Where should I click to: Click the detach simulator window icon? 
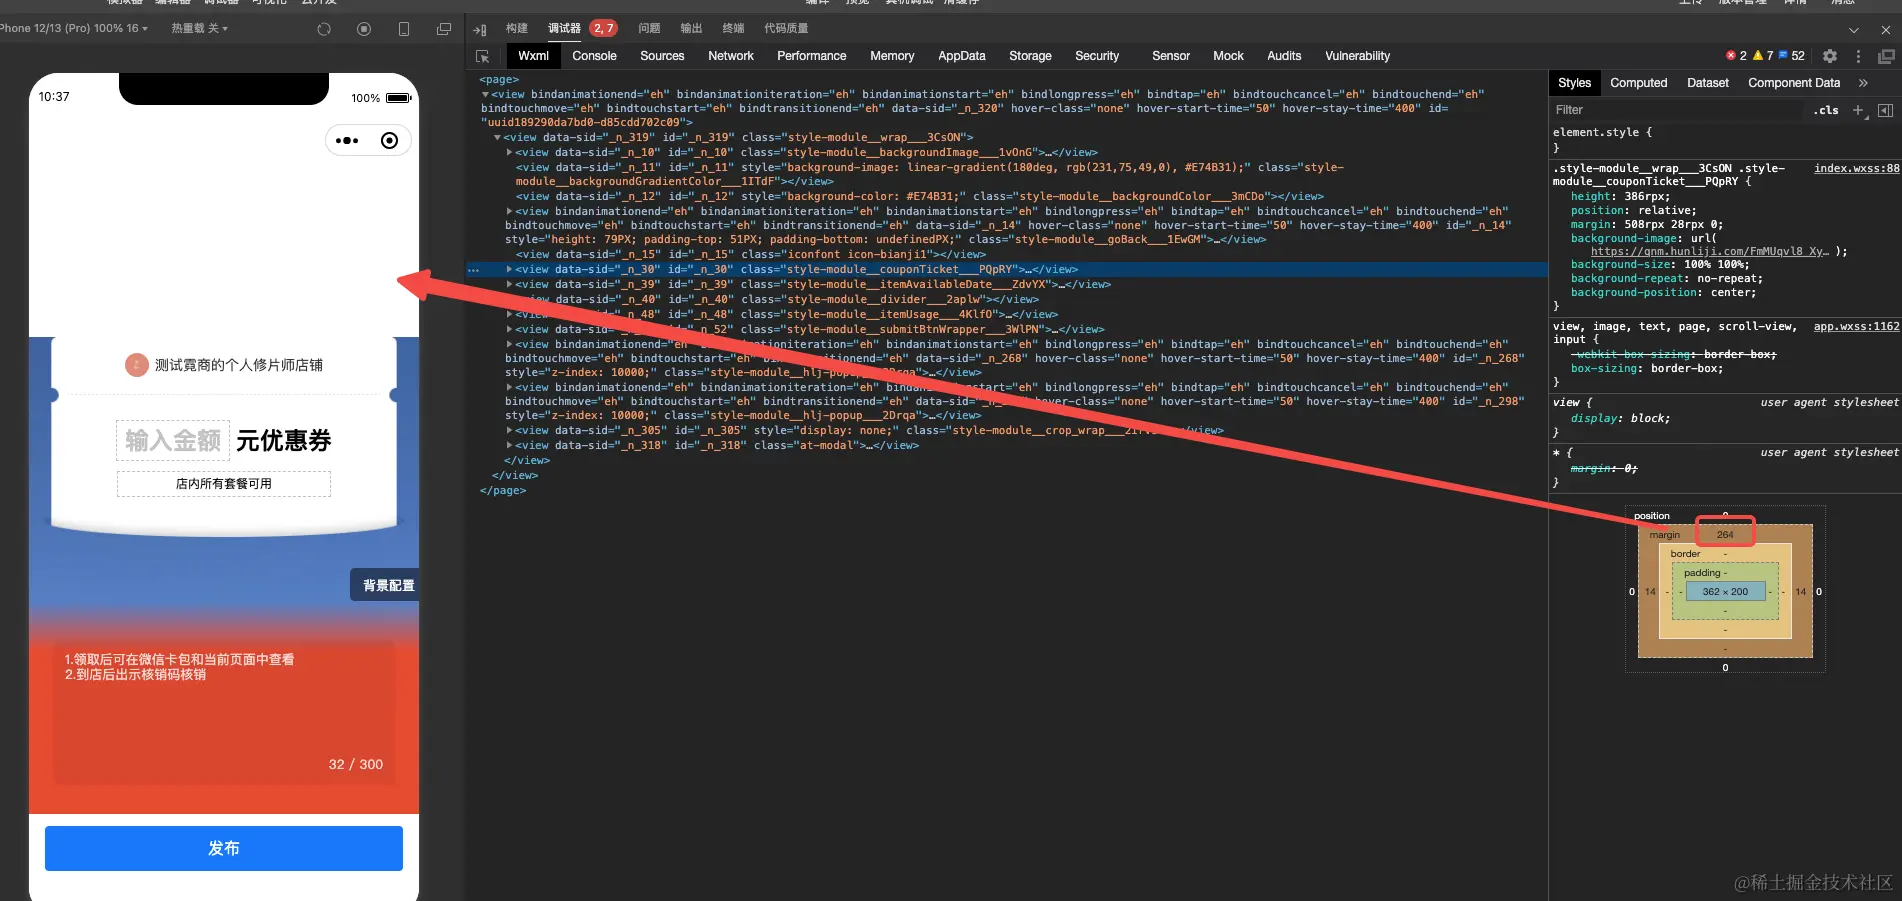tap(444, 29)
